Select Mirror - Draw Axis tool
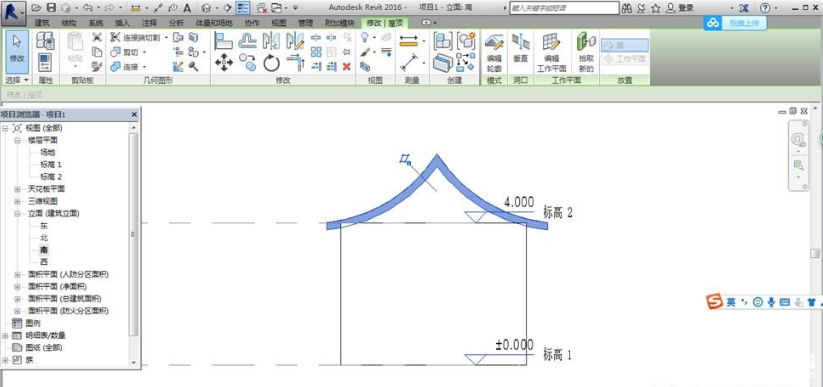Screen dimensions: 823x387 coord(295,40)
